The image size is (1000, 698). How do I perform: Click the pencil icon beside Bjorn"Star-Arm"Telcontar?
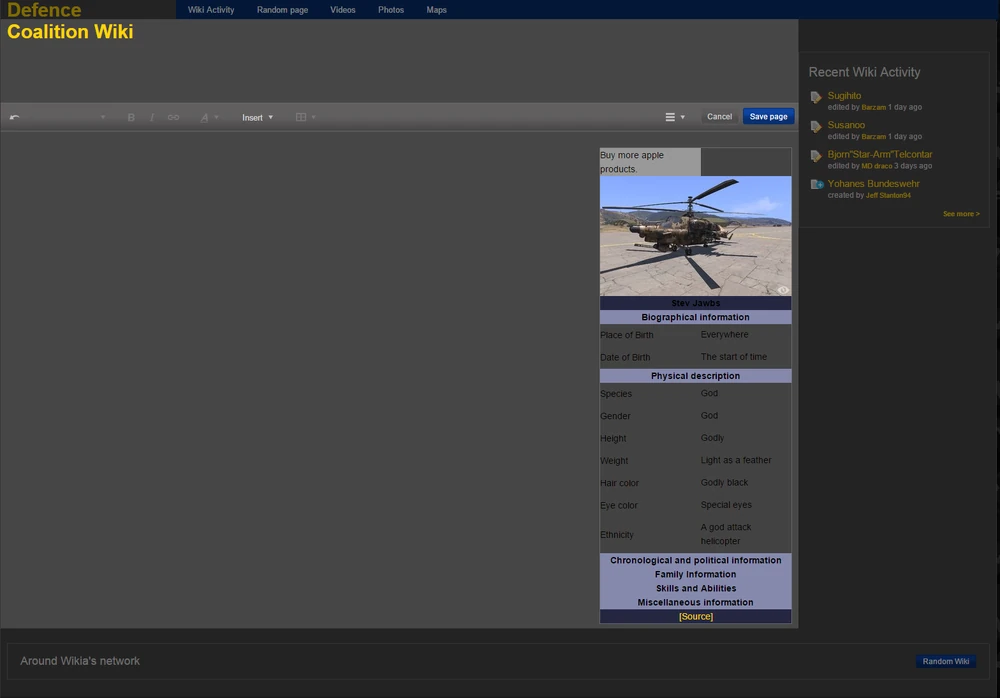[815, 155]
